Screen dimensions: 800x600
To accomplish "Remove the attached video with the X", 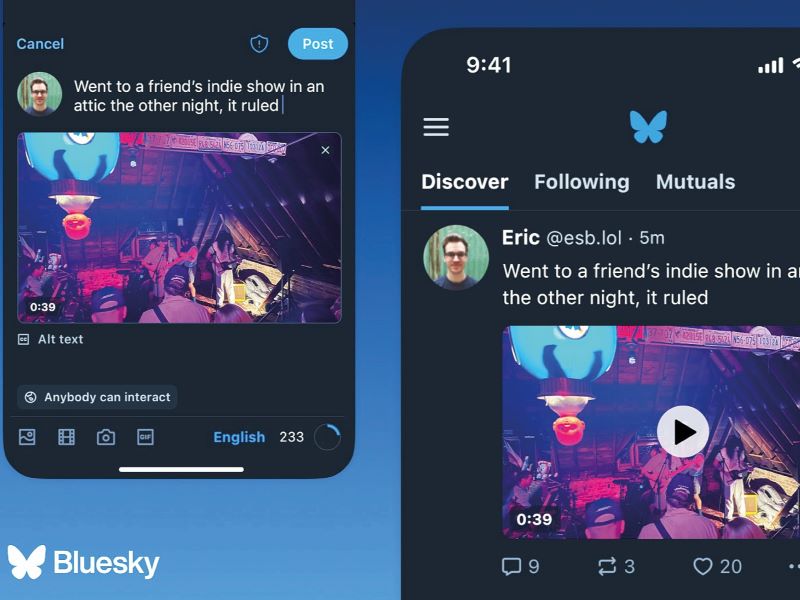I will 326,150.
